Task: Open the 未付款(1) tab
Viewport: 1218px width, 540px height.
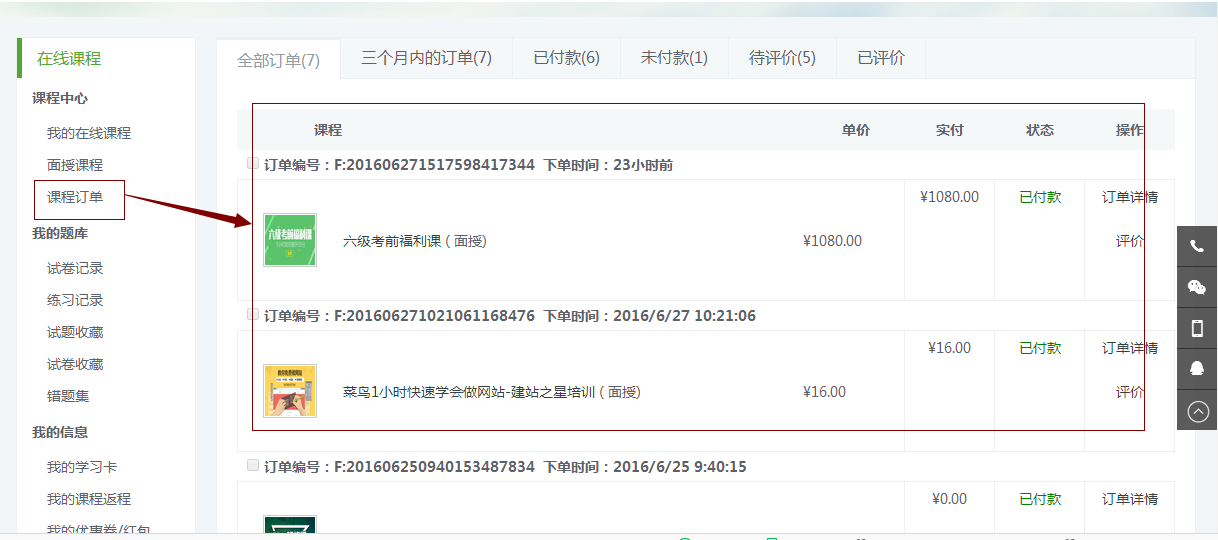Action: [674, 58]
